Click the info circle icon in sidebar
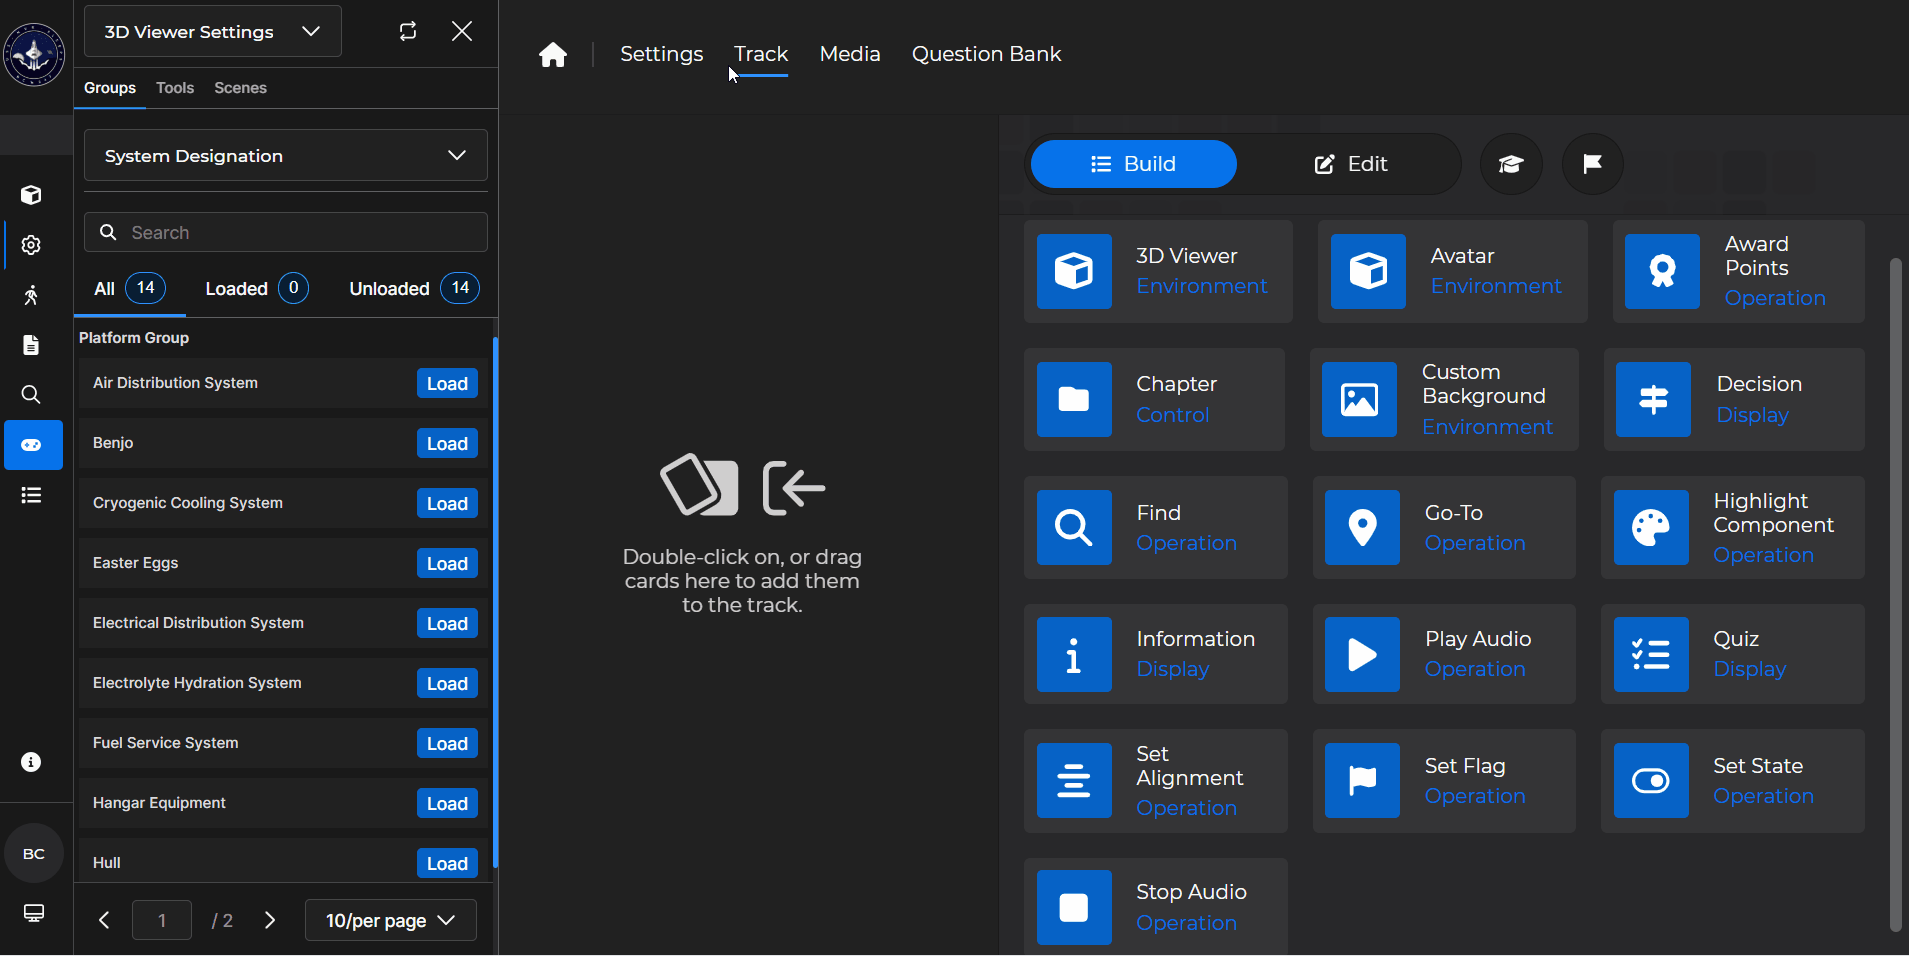This screenshot has height=956, width=1909. 31,762
